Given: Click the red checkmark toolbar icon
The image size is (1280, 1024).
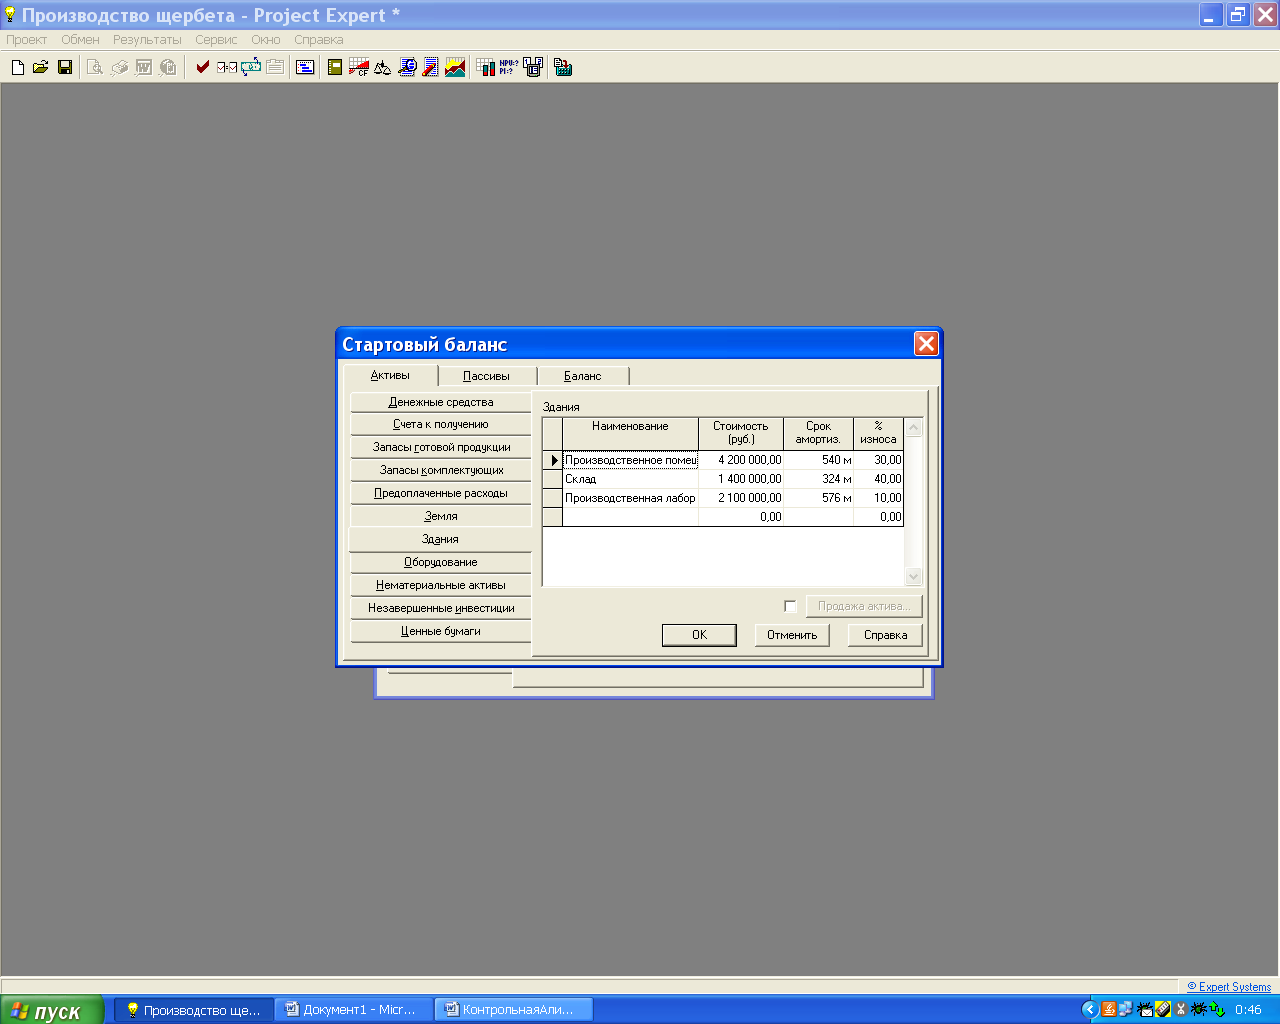Looking at the screenshot, I should (203, 67).
